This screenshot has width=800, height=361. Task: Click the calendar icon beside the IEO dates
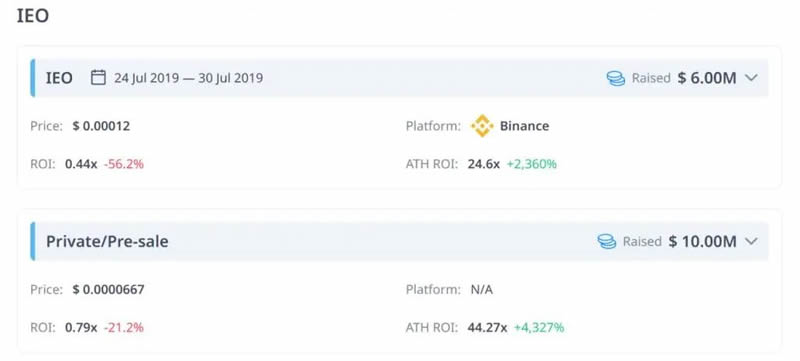pos(98,78)
